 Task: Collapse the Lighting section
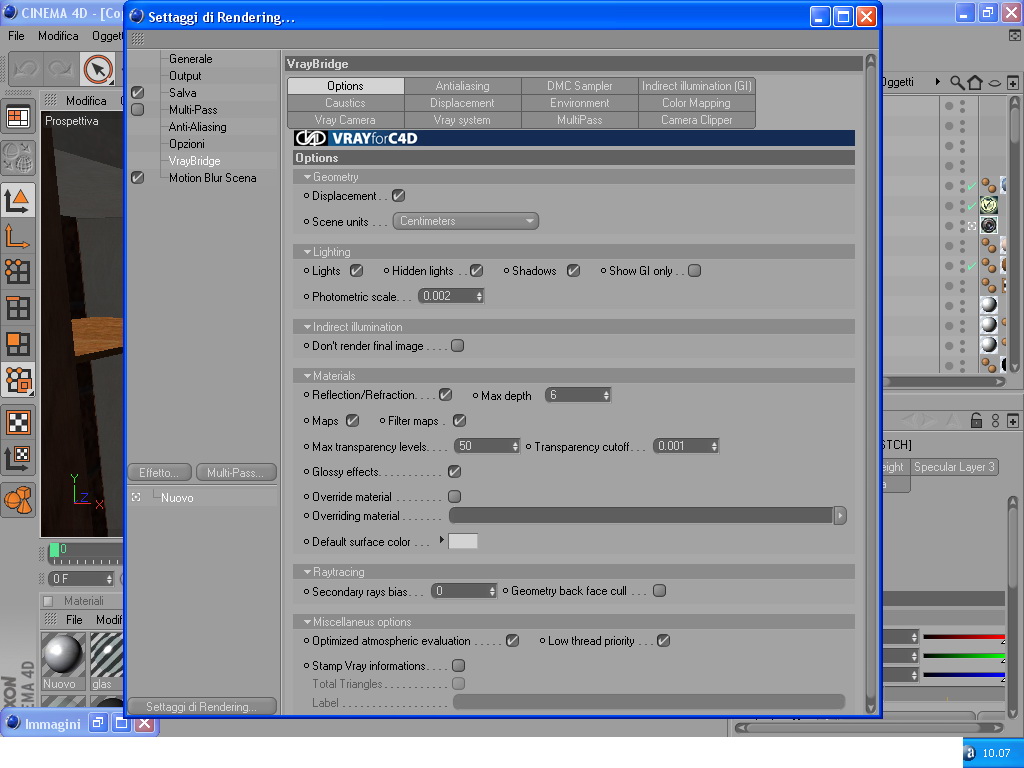click(307, 252)
